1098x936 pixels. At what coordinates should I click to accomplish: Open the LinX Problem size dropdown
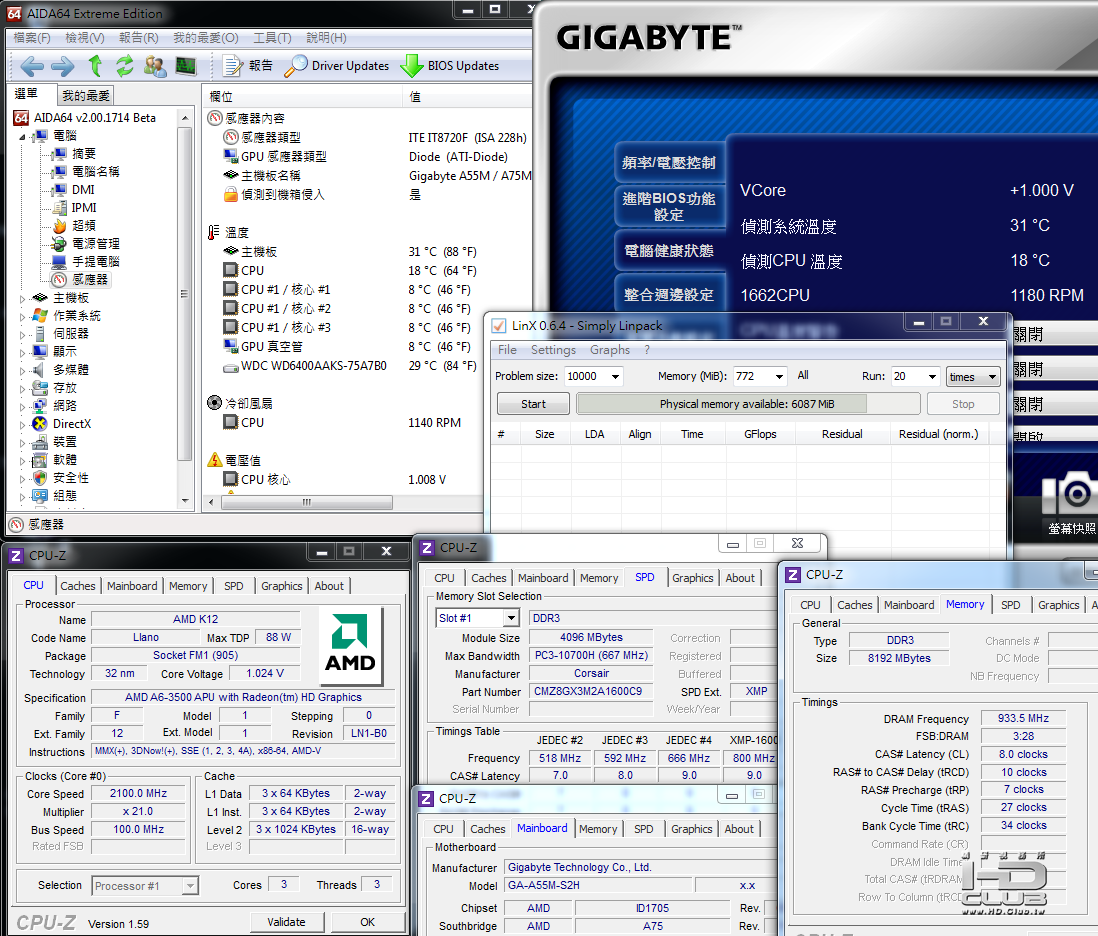pyautogui.click(x=616, y=377)
